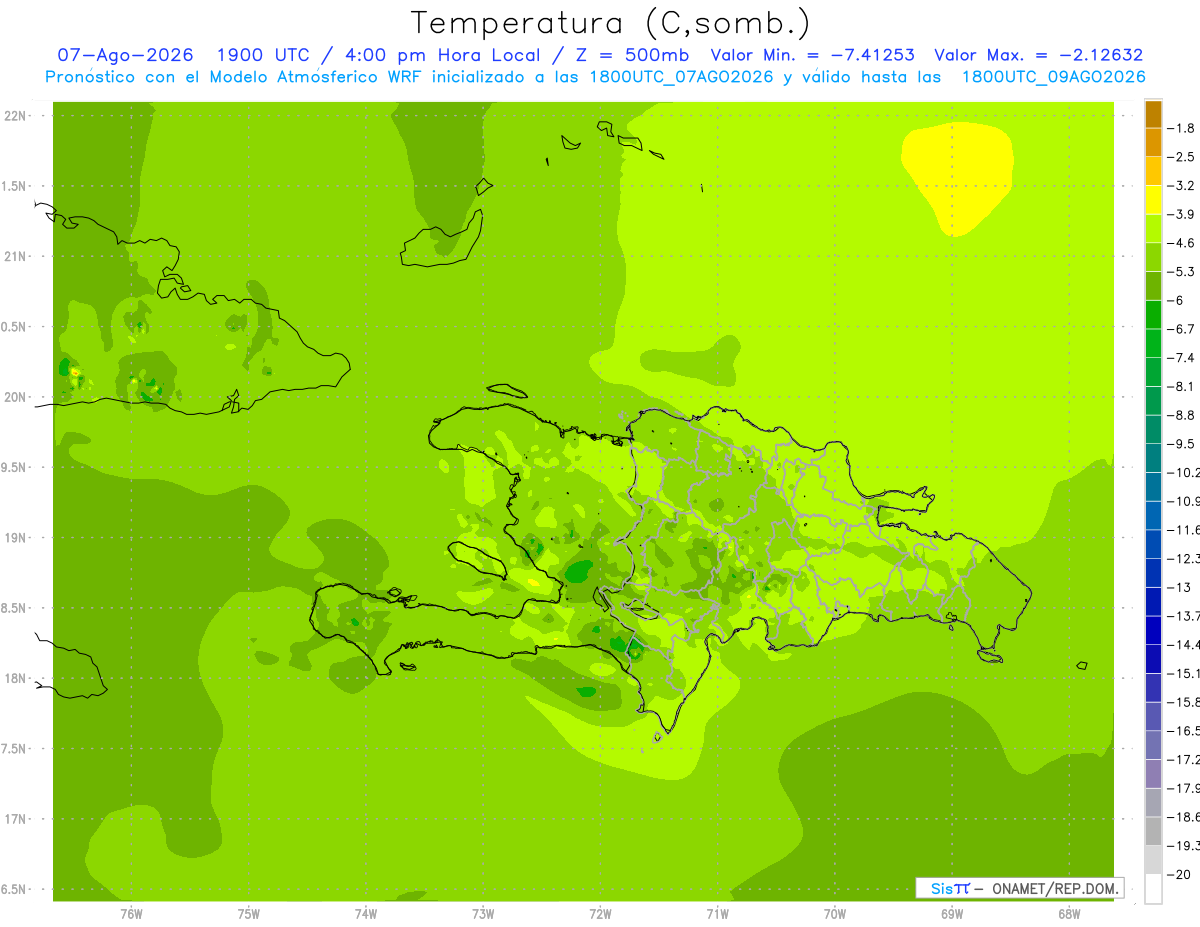Click the '68W' longitude axis label

[x=1069, y=913]
